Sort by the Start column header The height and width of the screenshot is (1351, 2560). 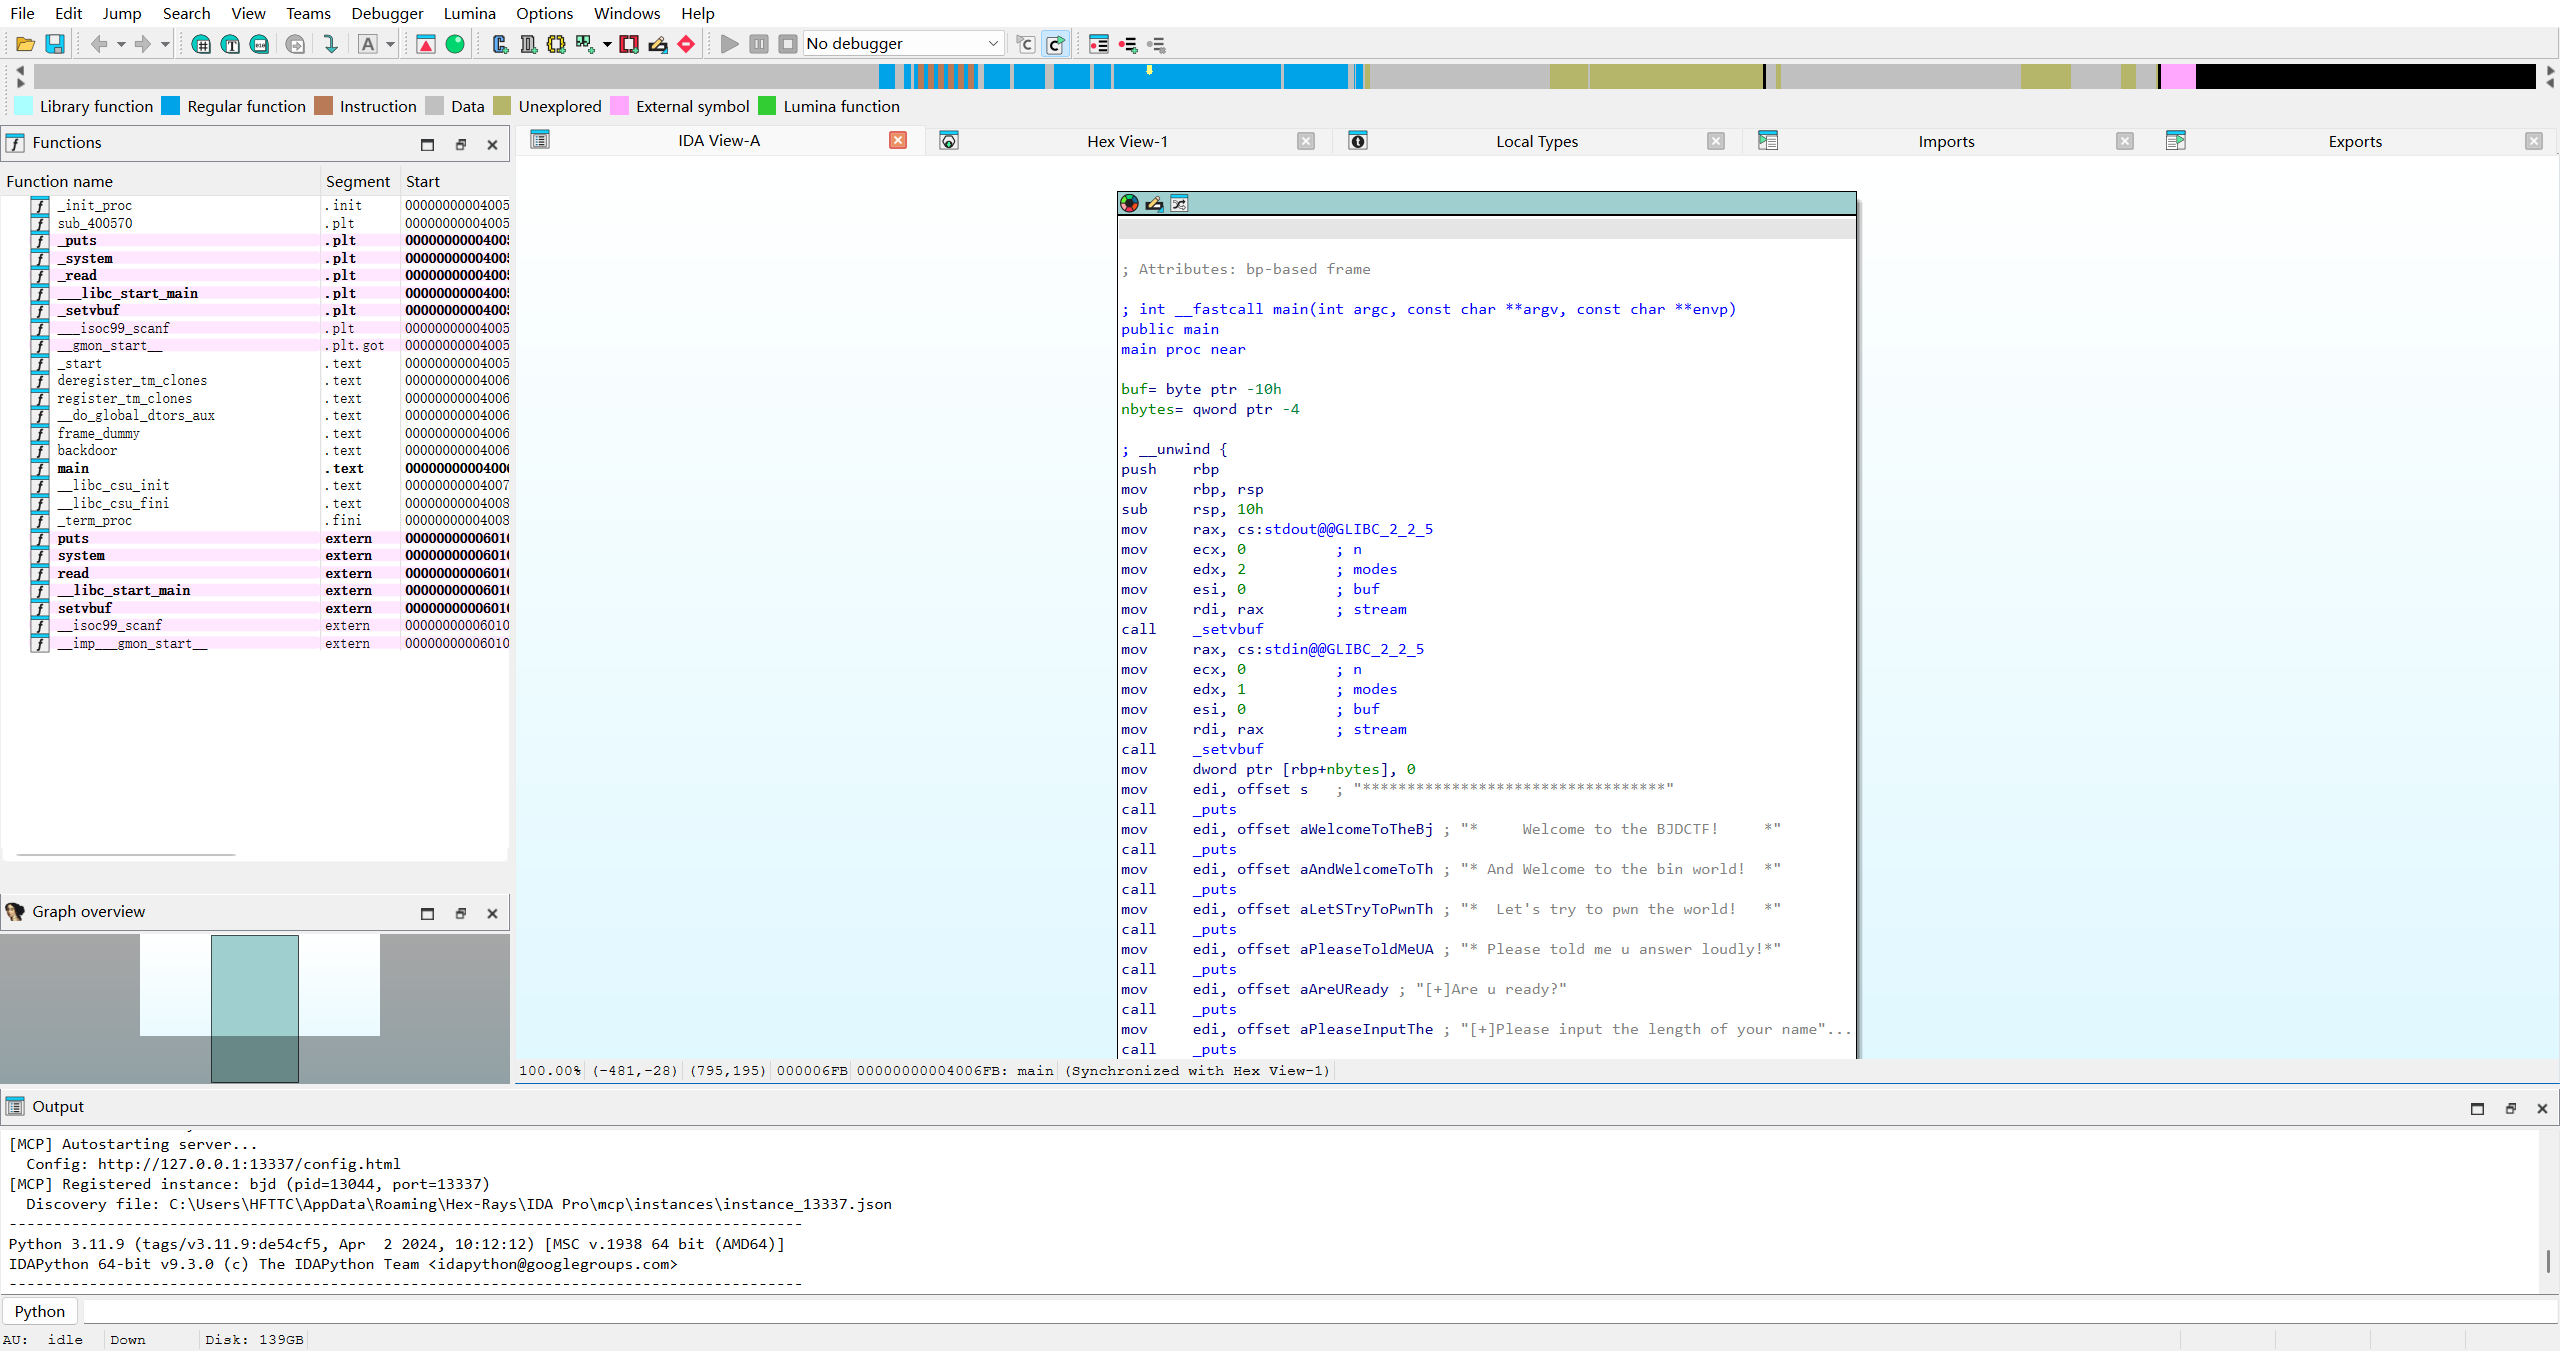(x=455, y=181)
